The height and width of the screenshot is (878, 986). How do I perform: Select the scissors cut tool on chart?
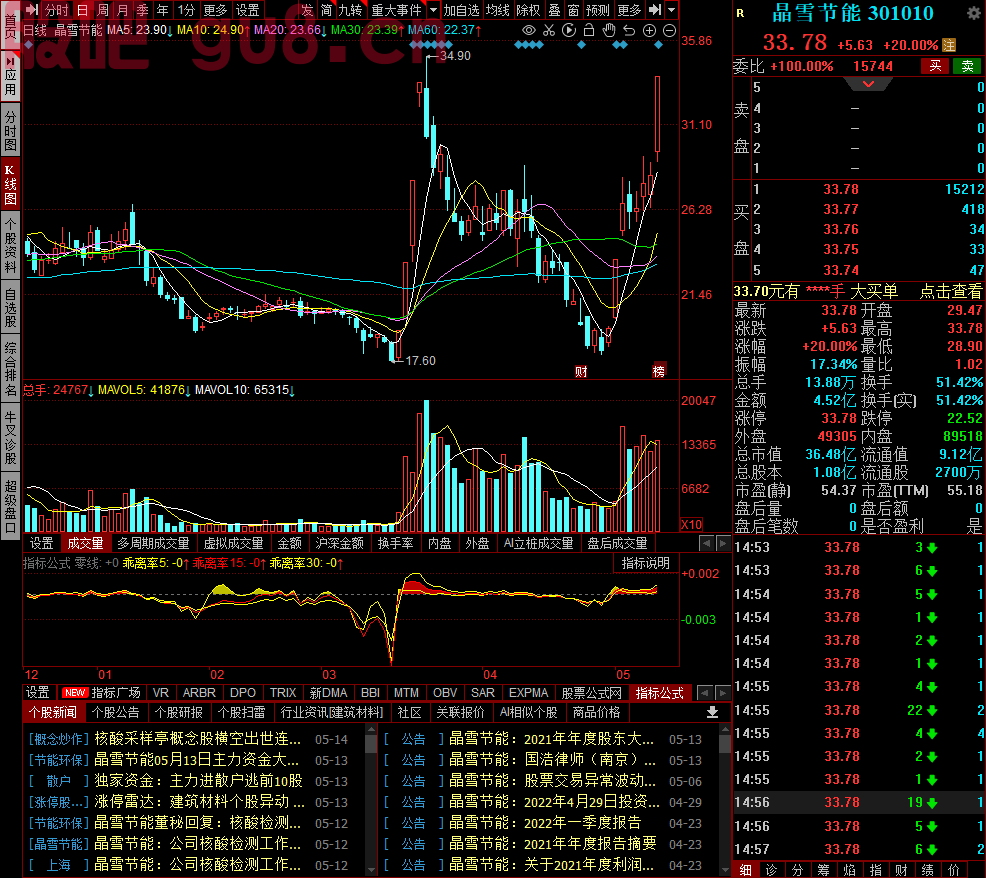pyautogui.click(x=549, y=30)
